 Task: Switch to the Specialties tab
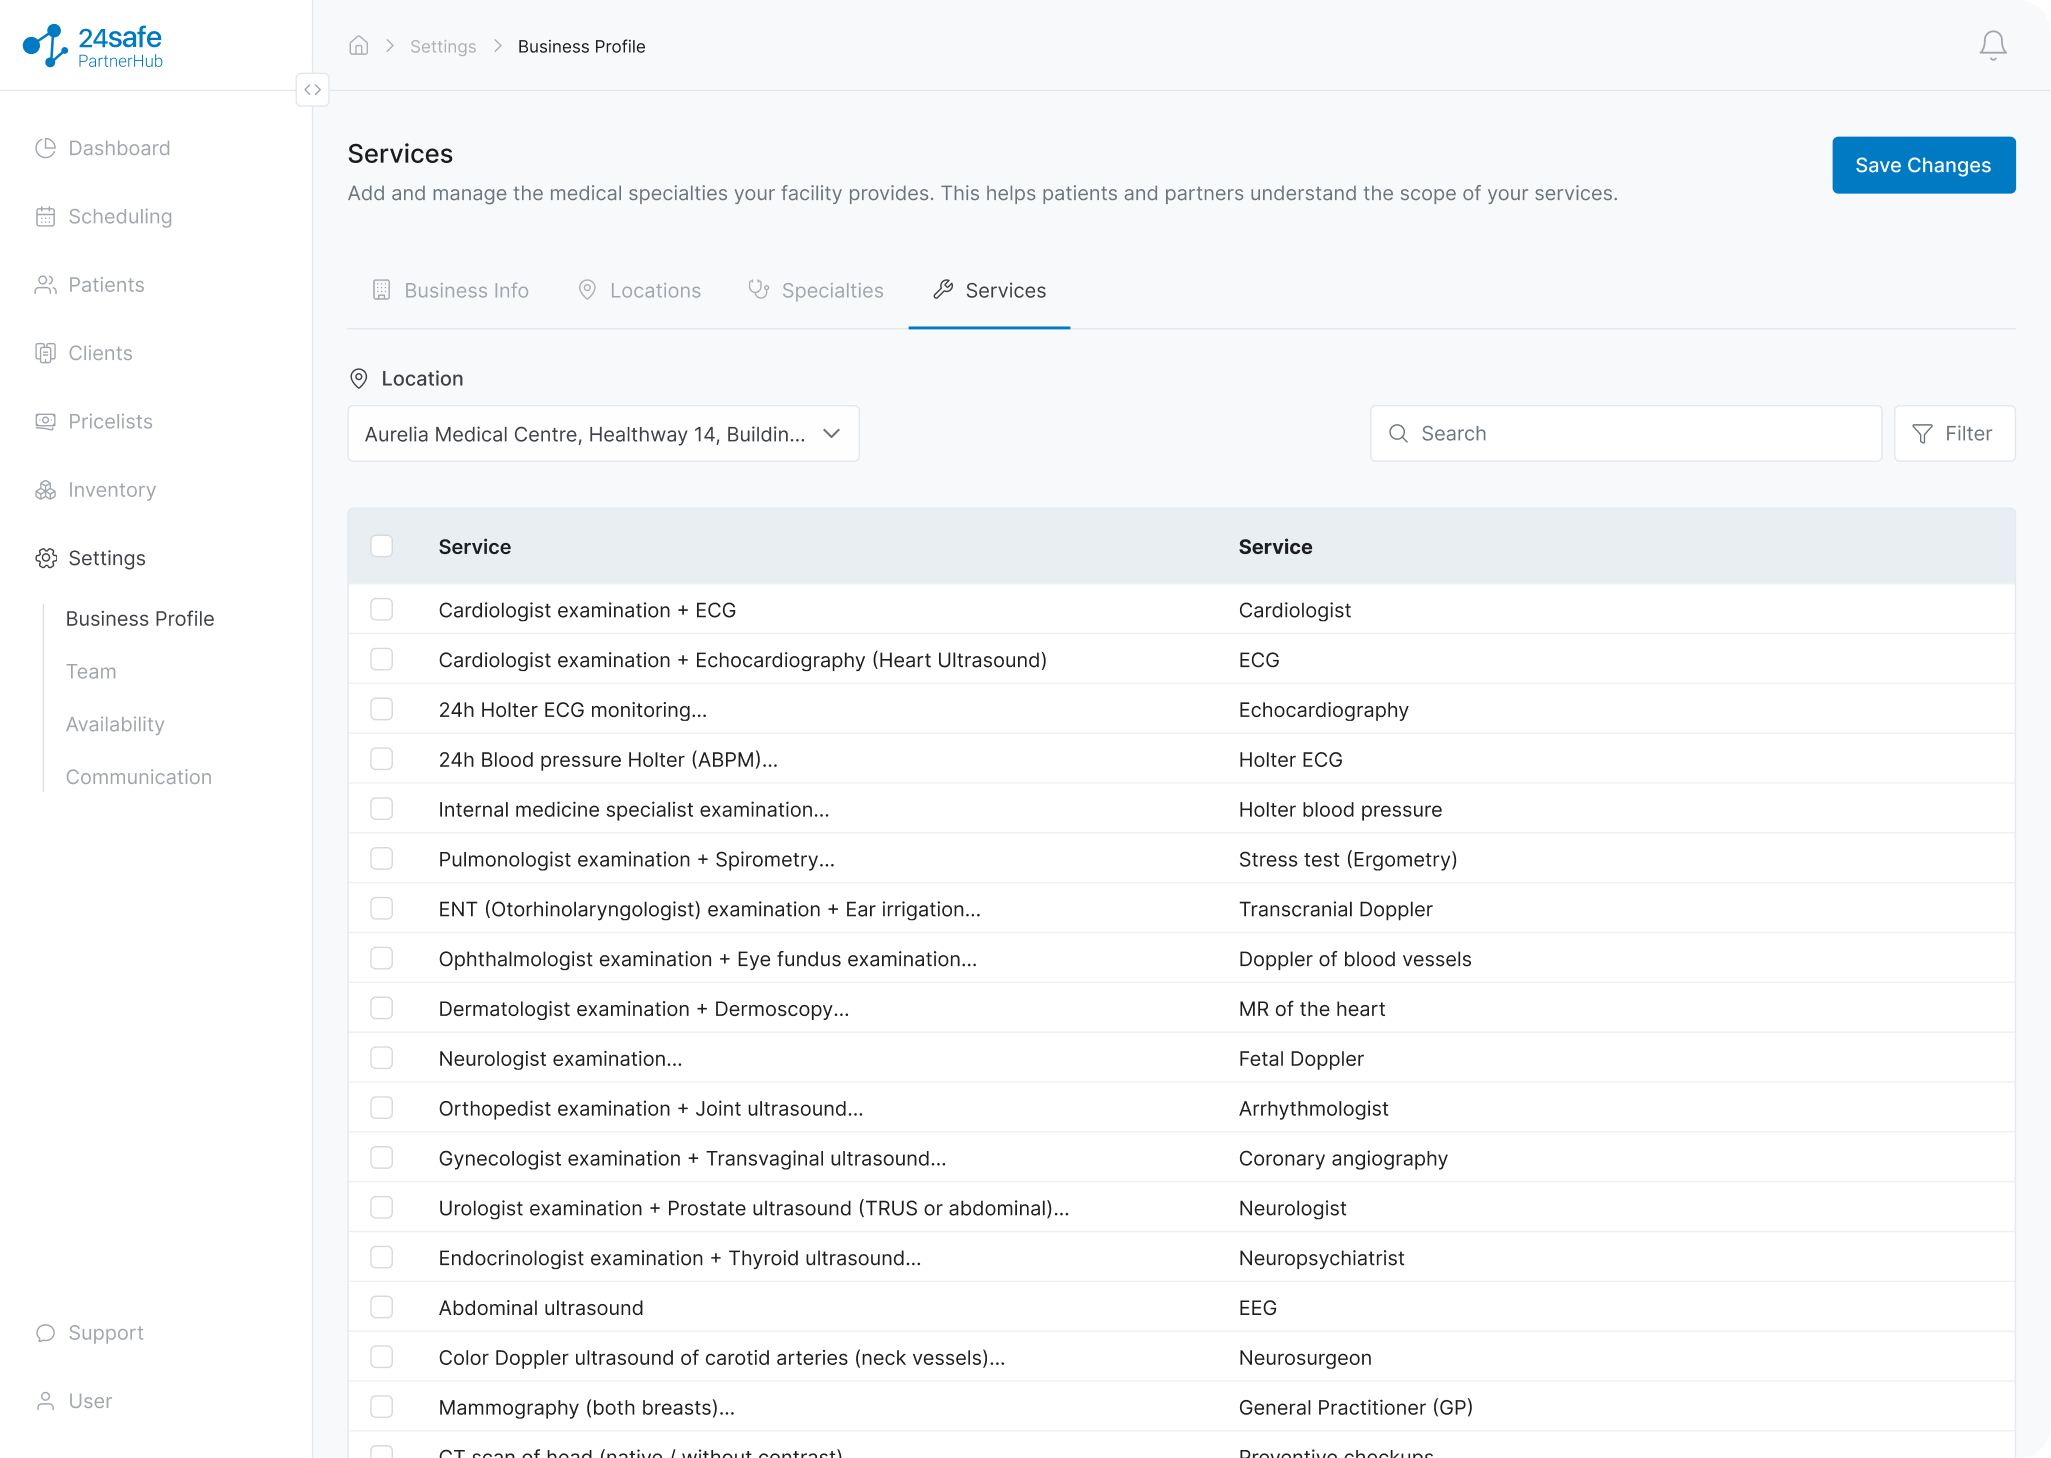click(x=816, y=290)
